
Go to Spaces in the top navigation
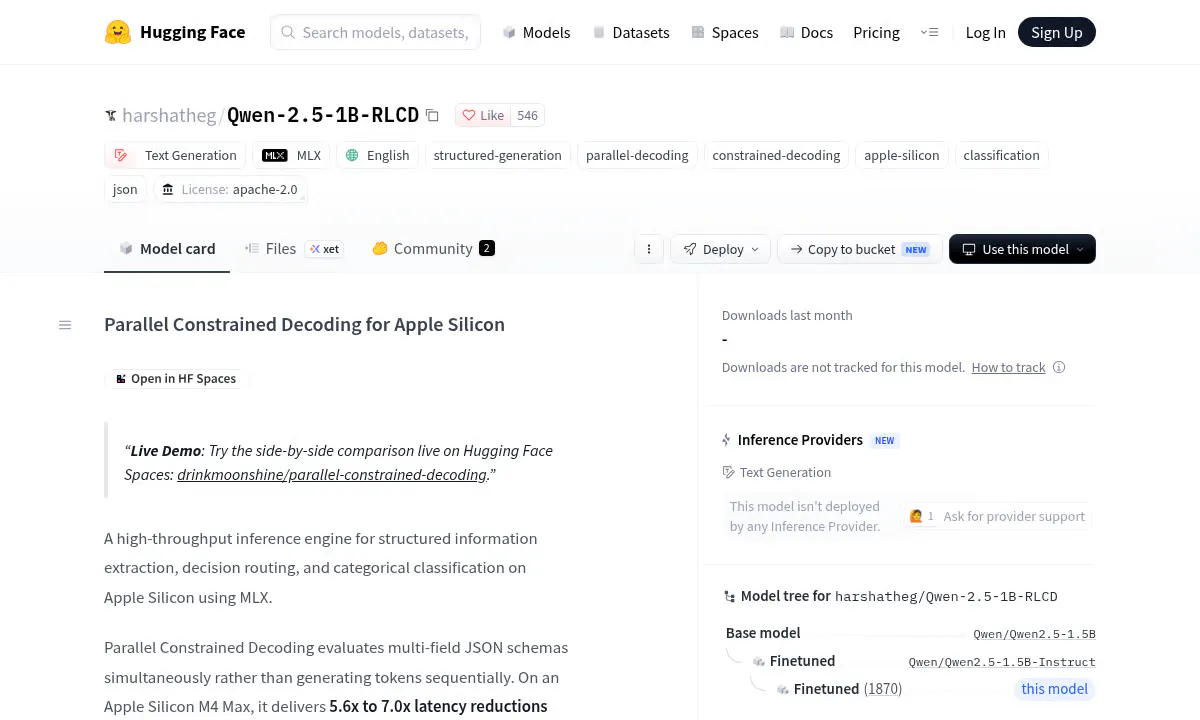coord(725,32)
